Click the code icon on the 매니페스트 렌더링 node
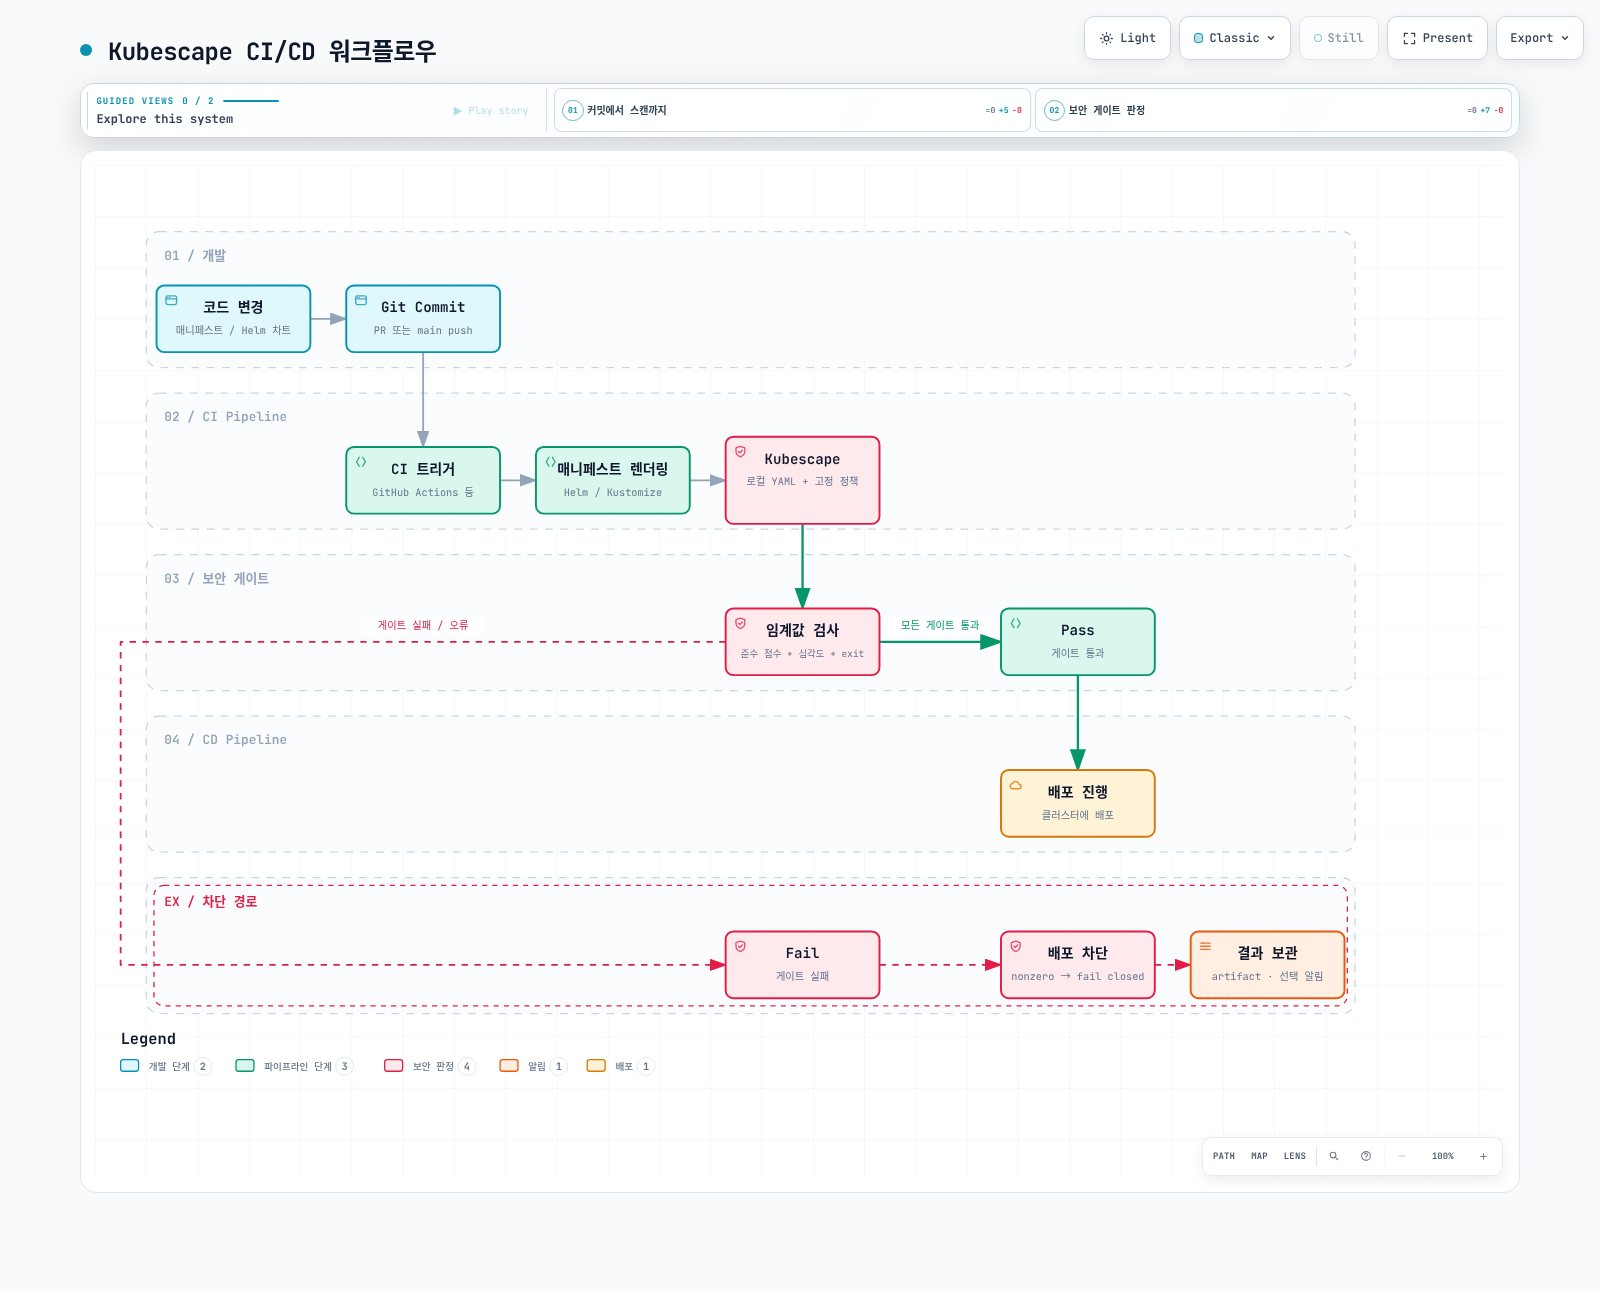 (x=550, y=461)
